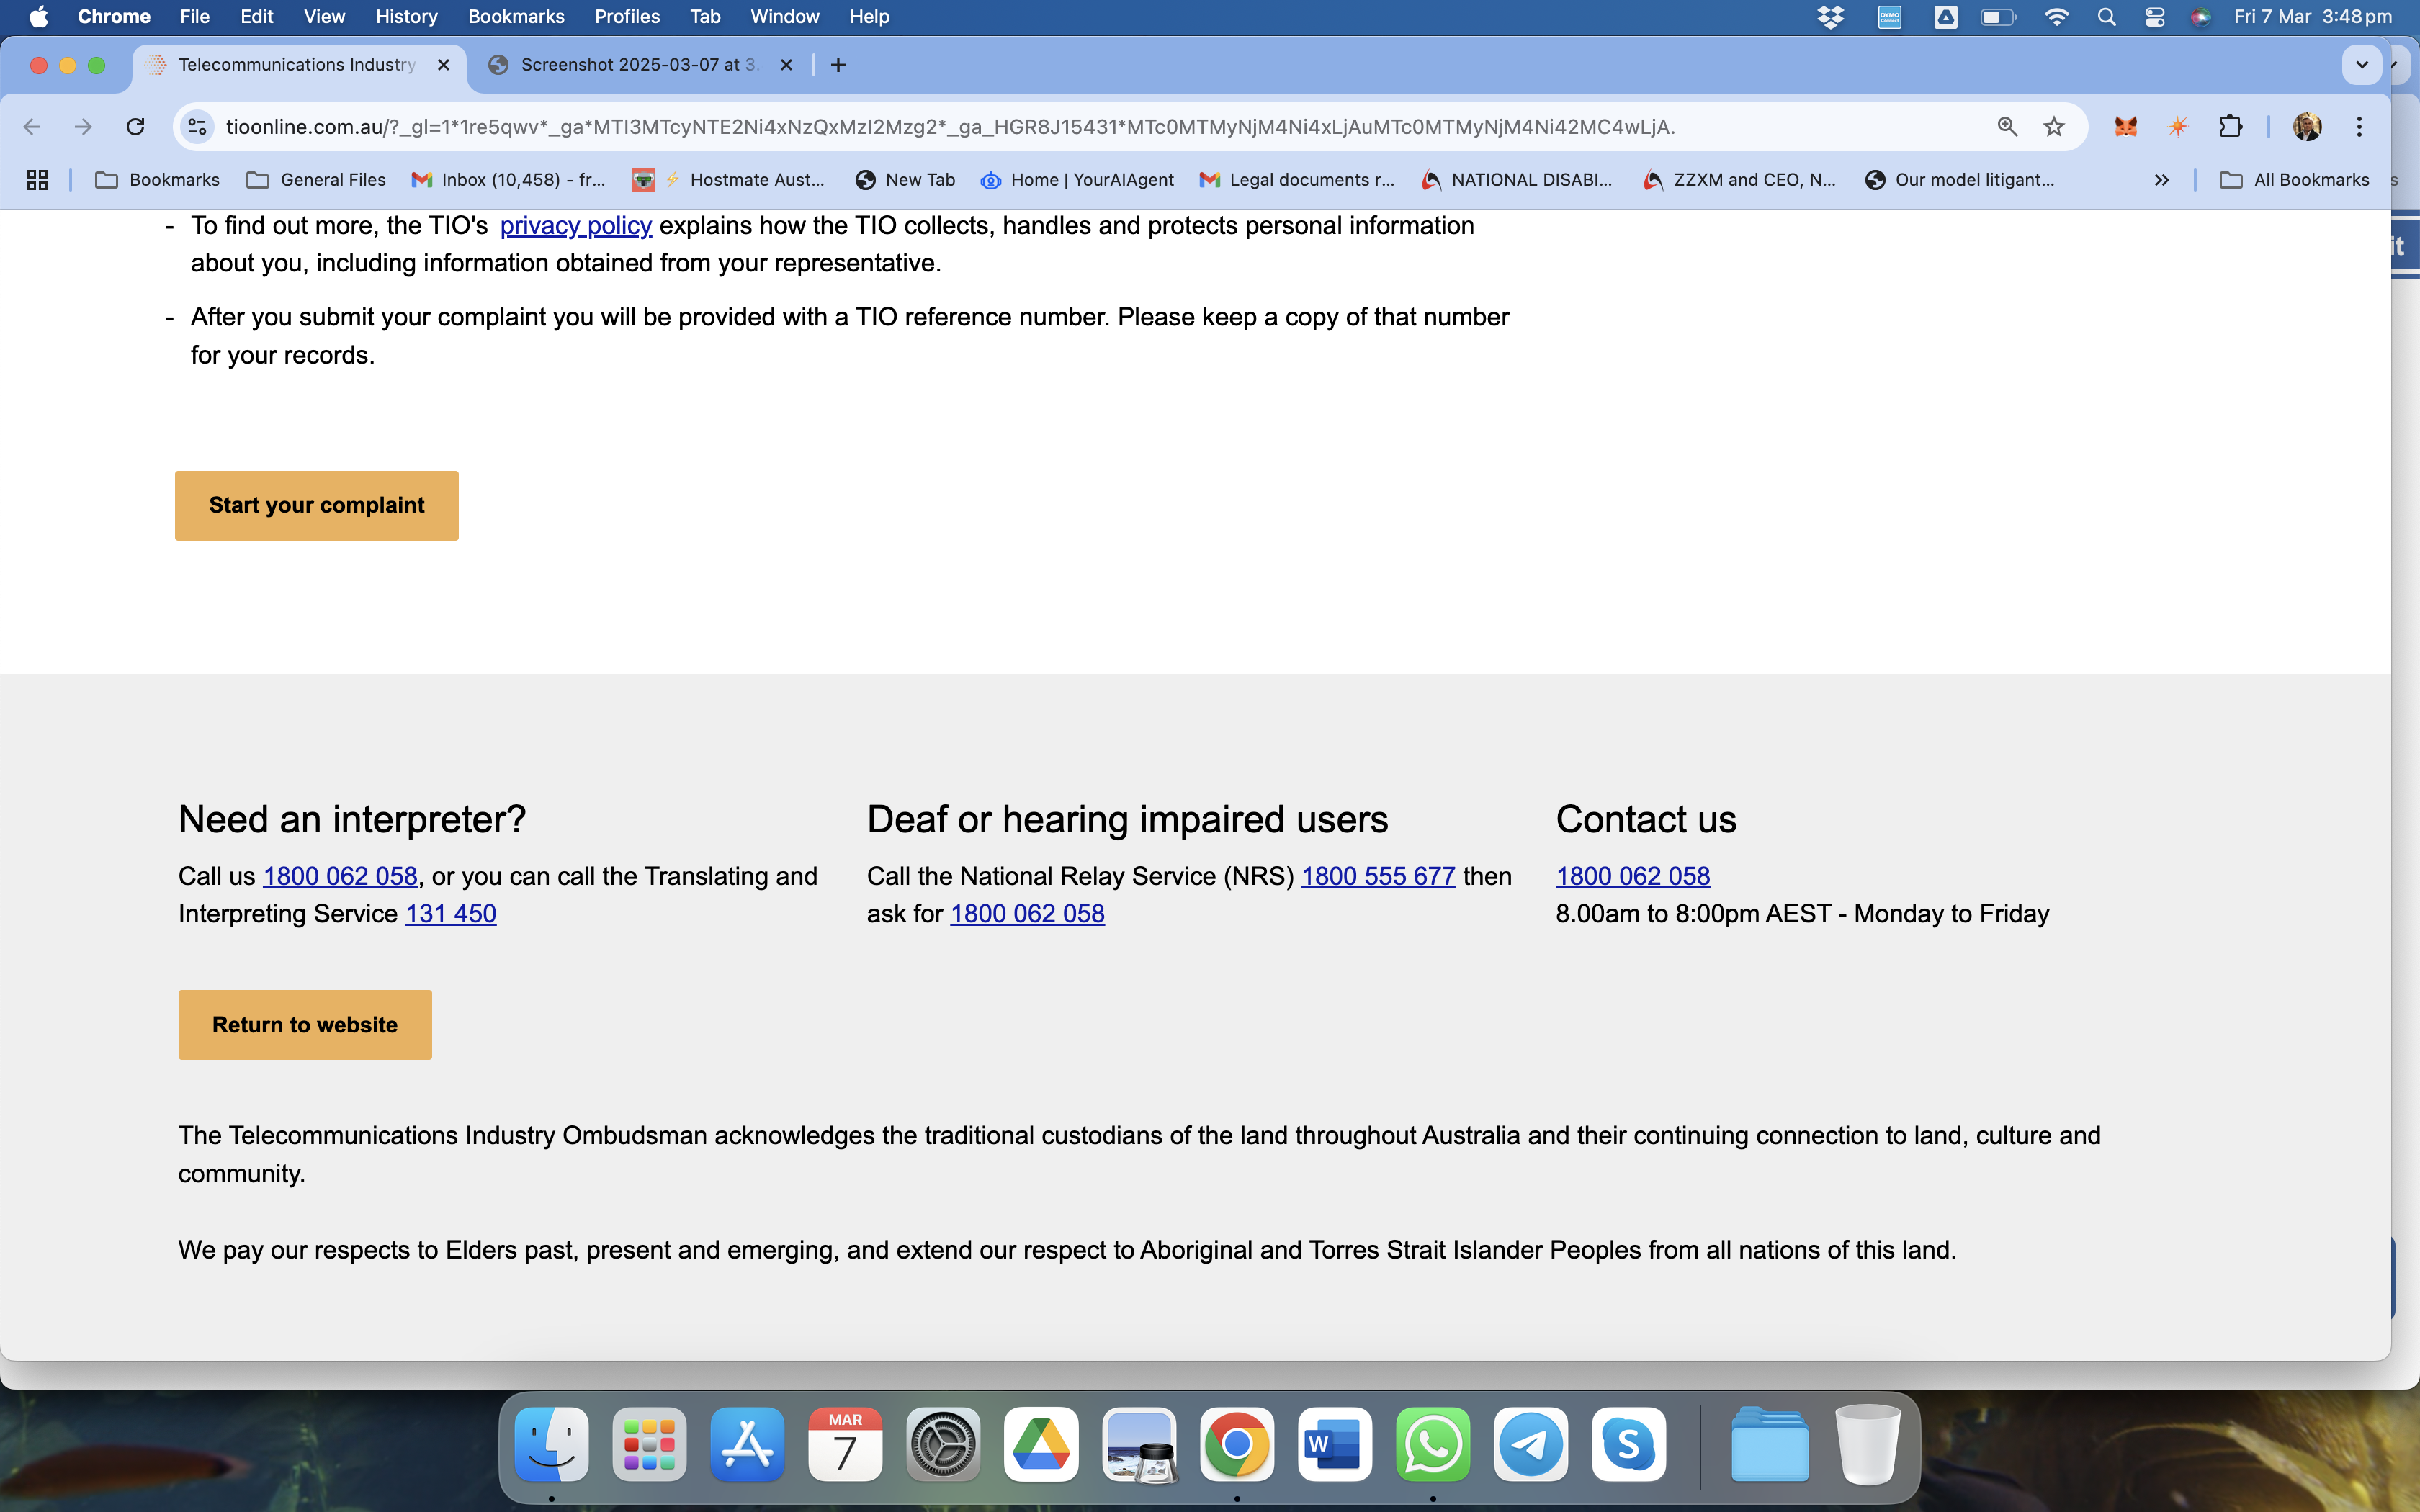Switch to the Screenshot 2025-03-07 tab
Image resolution: width=2420 pixels, height=1512 pixels.
click(630, 65)
